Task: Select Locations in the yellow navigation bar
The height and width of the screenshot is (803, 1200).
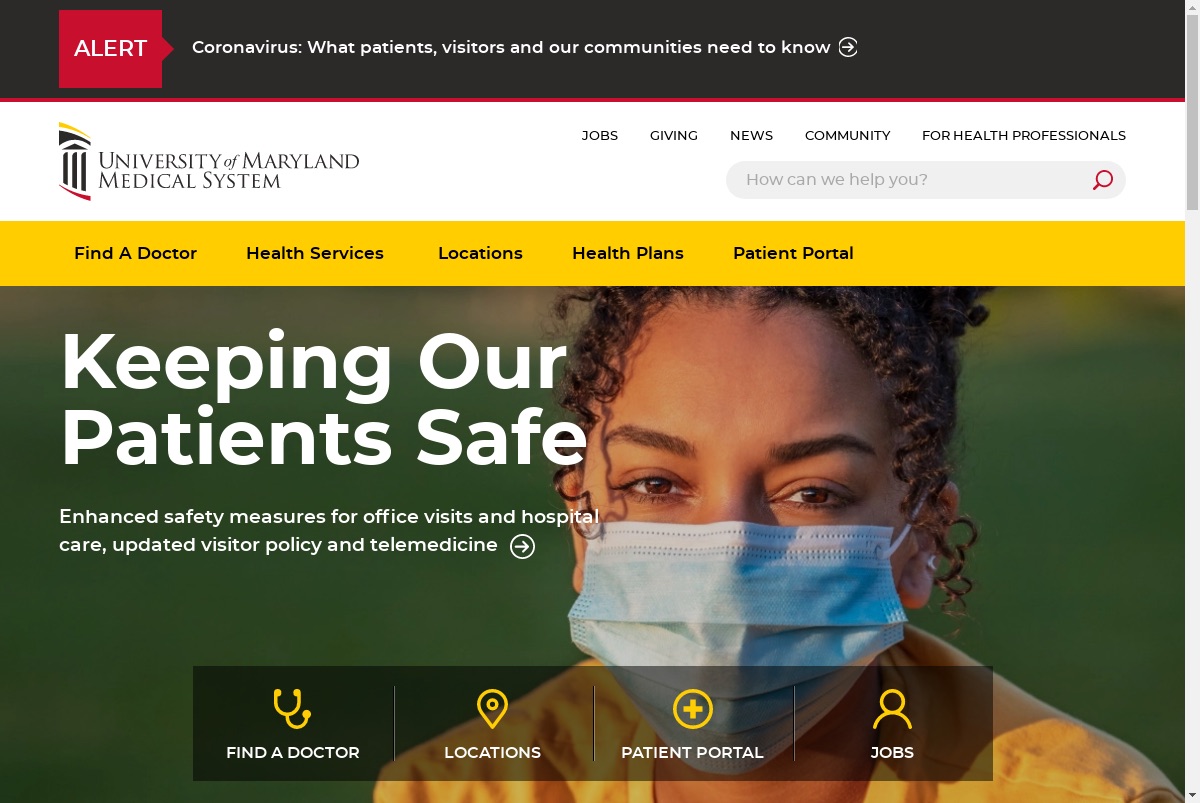Action: (x=480, y=253)
